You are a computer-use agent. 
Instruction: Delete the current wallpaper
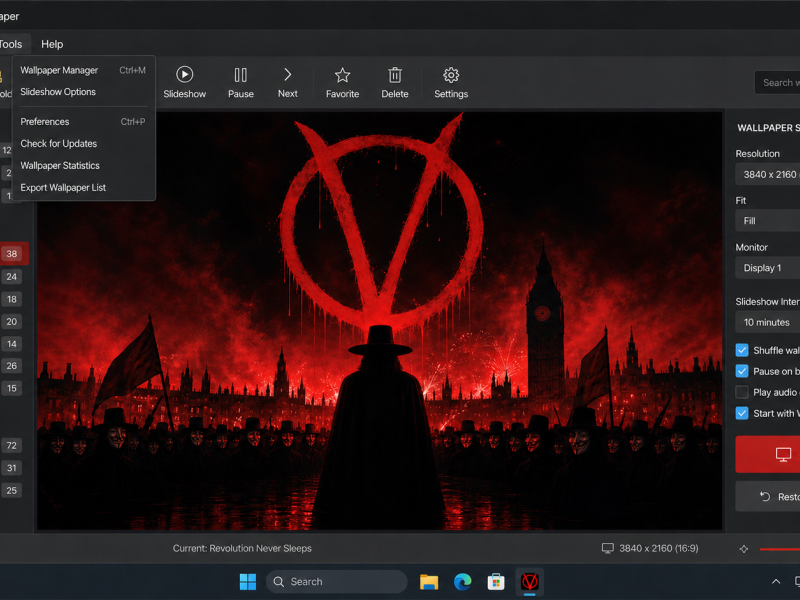coord(394,83)
